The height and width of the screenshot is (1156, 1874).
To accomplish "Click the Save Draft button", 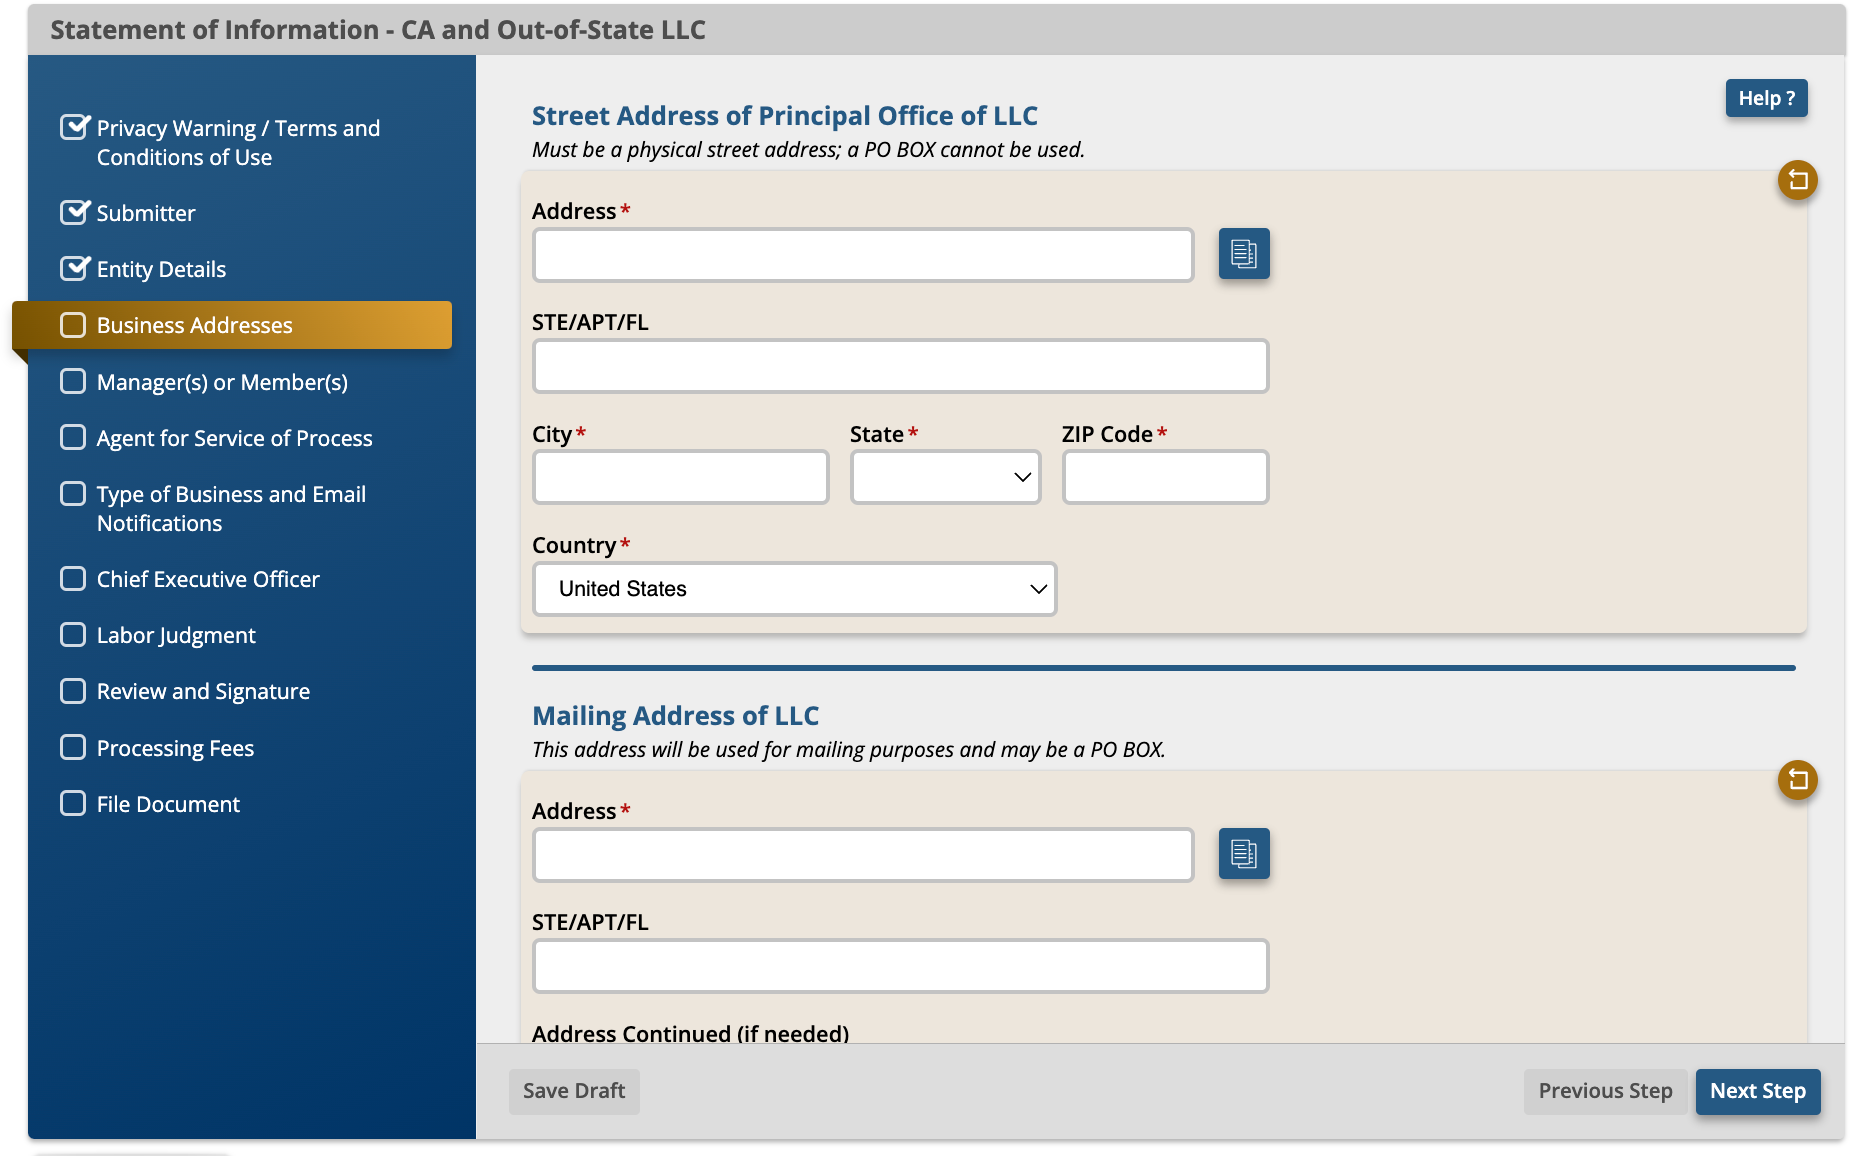I will [574, 1091].
